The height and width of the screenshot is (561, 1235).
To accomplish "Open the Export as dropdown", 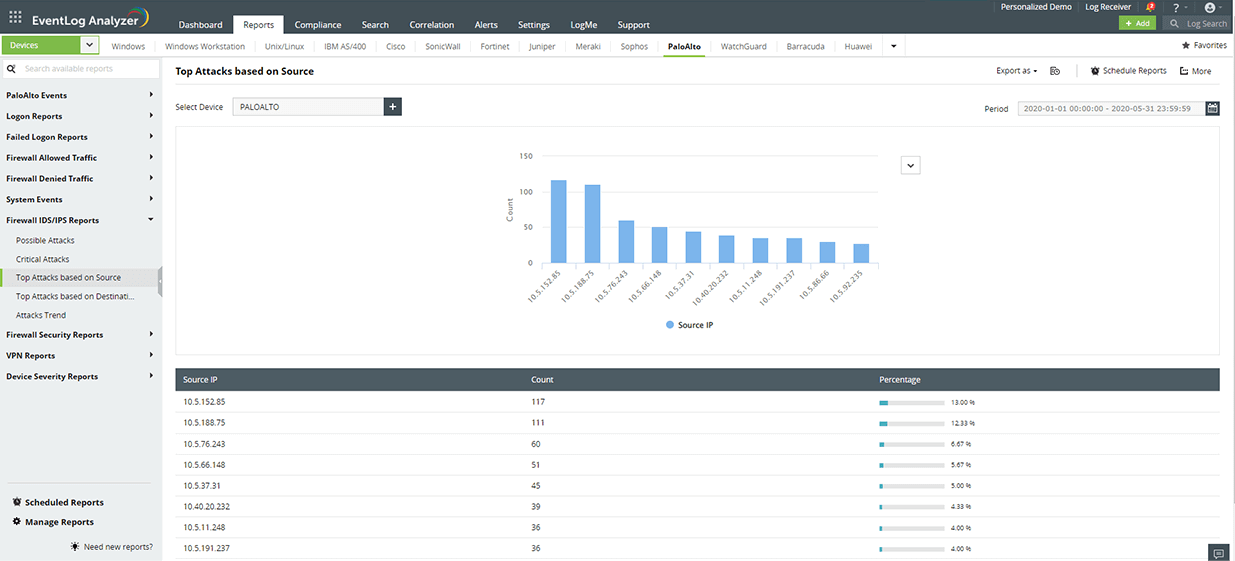I will click(x=1016, y=71).
